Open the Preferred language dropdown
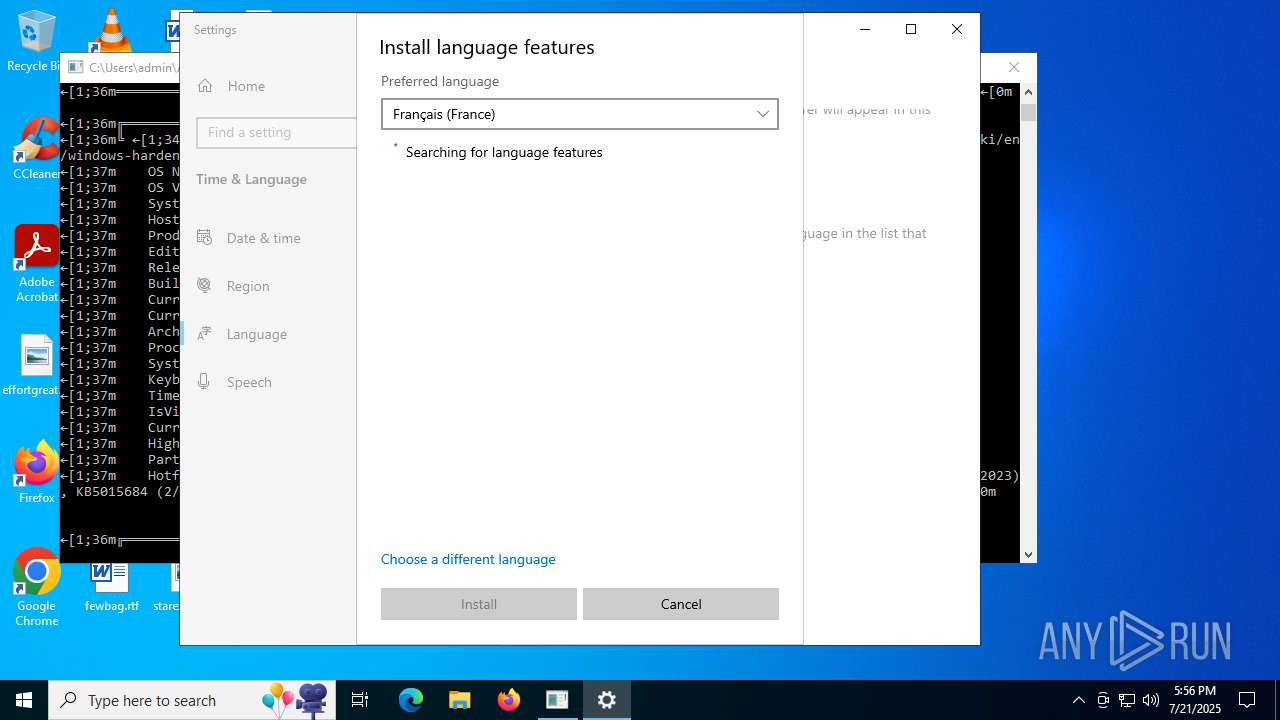The image size is (1280, 720). point(579,114)
